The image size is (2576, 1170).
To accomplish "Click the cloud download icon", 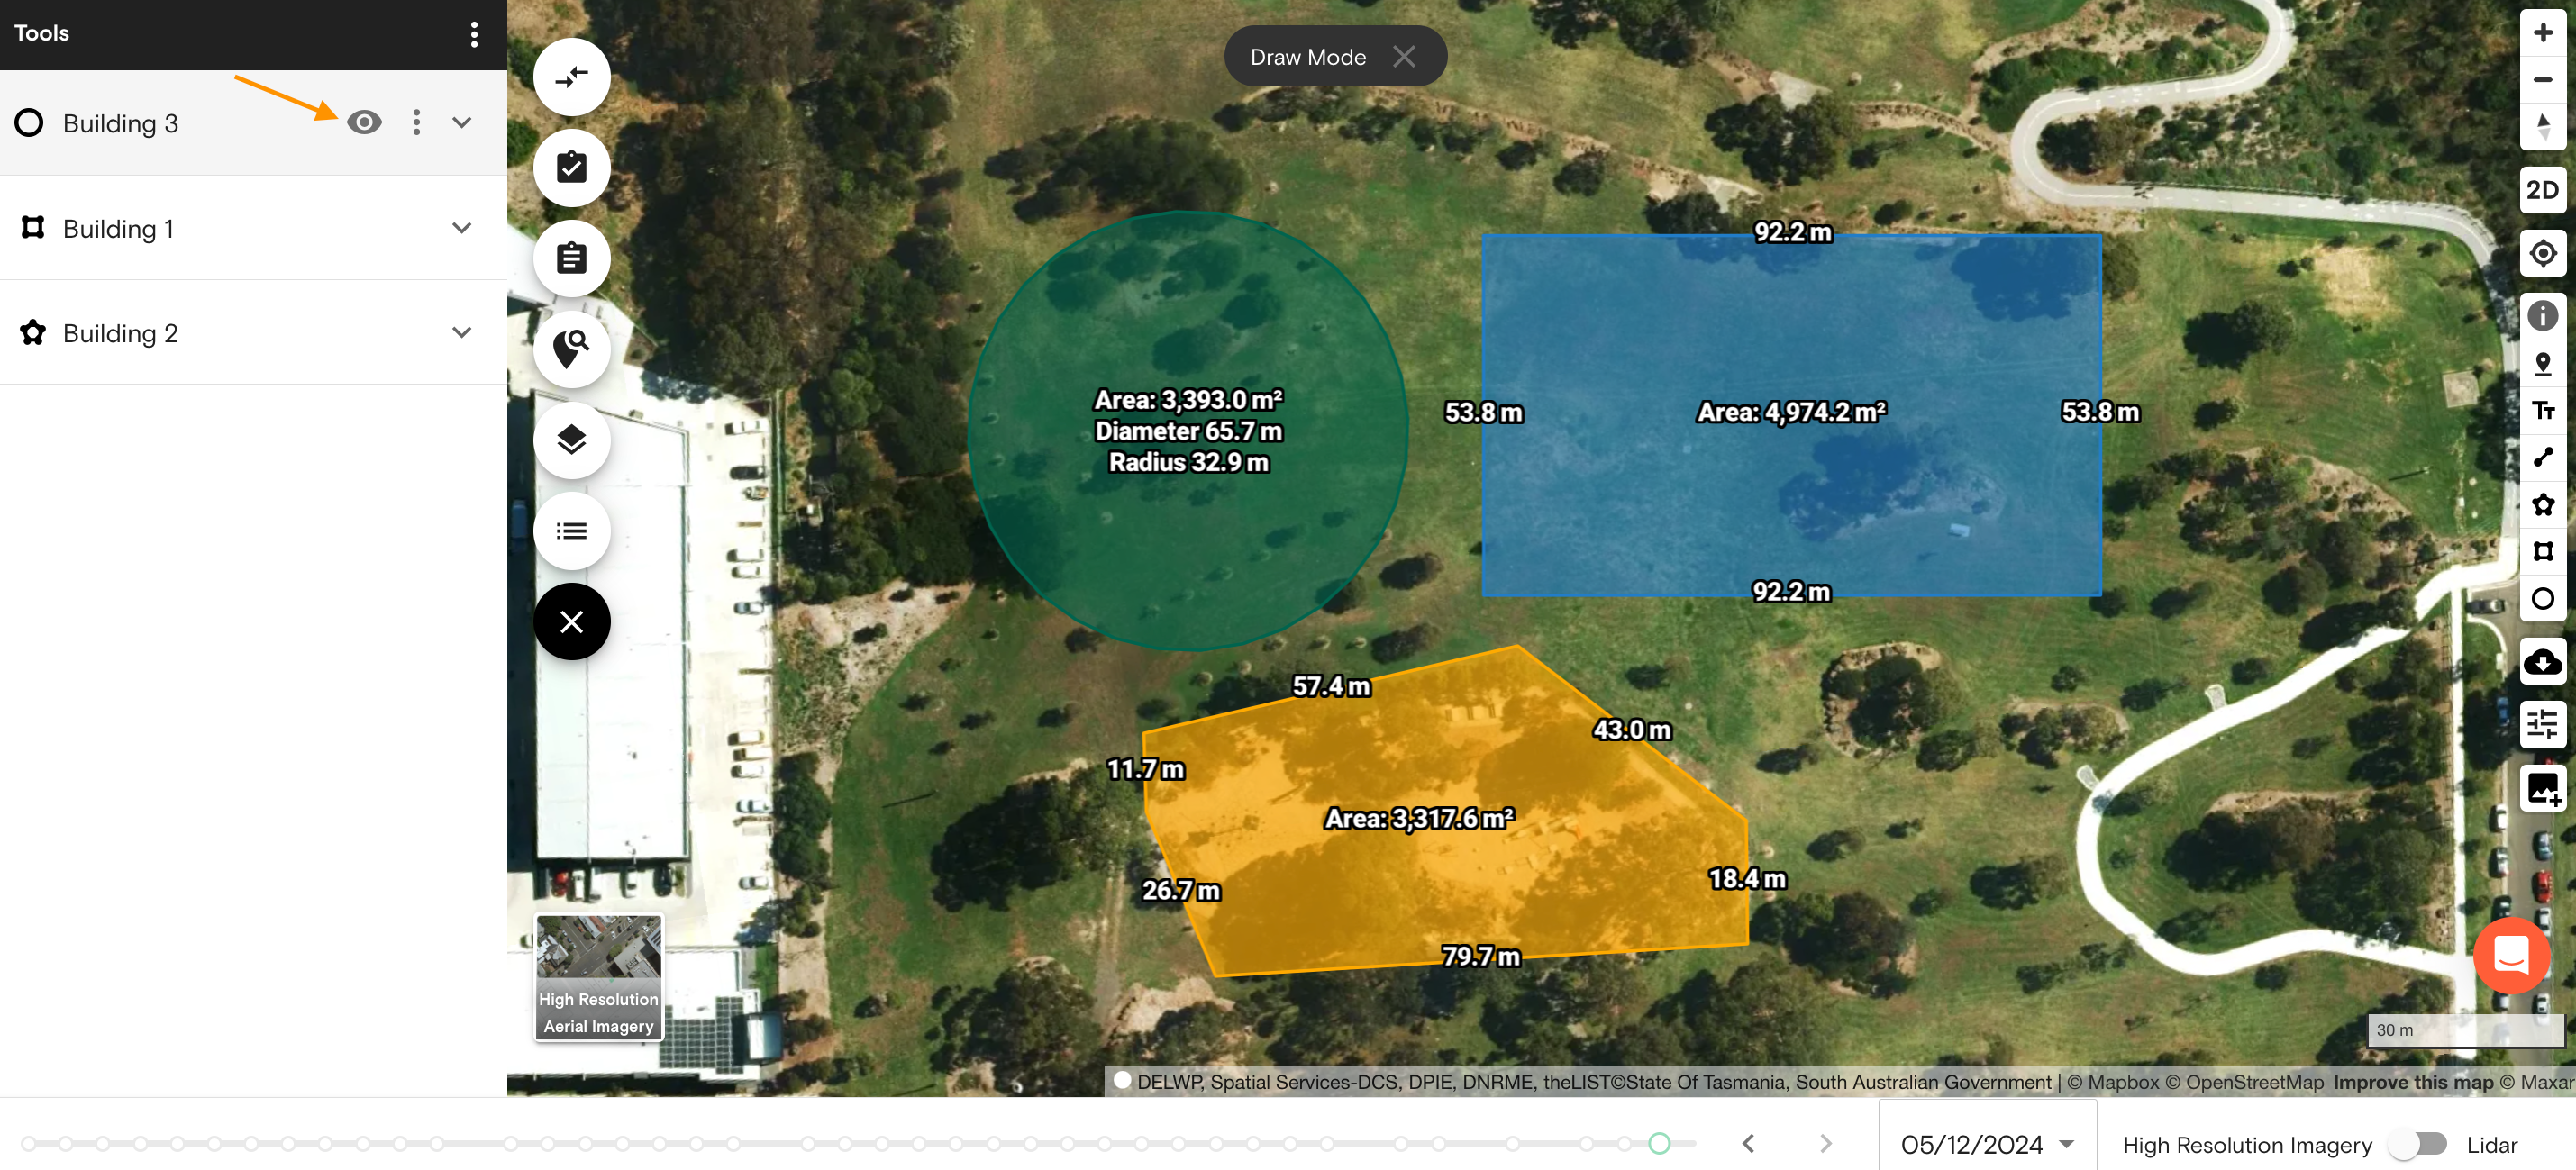I will coord(2542,662).
